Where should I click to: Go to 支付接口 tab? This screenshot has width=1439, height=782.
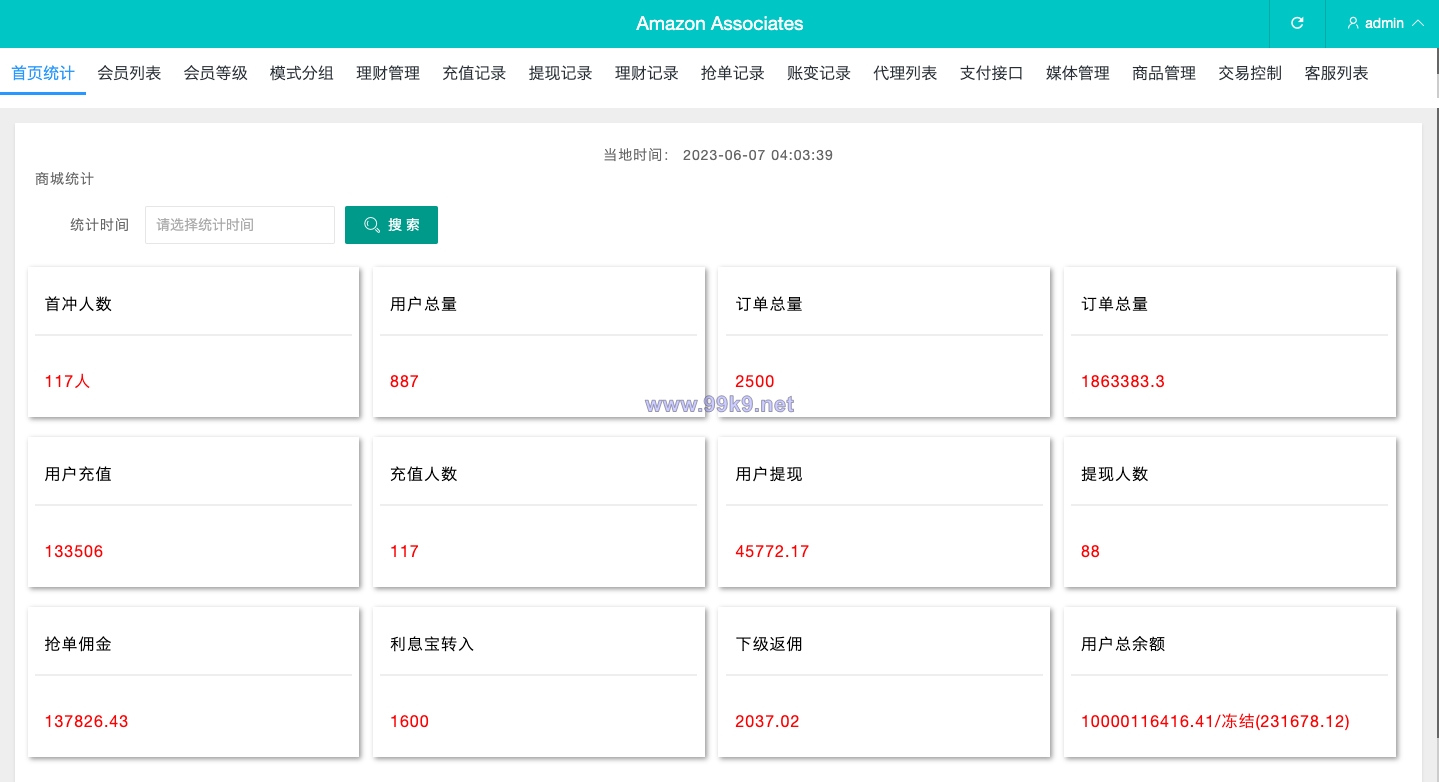[992, 73]
